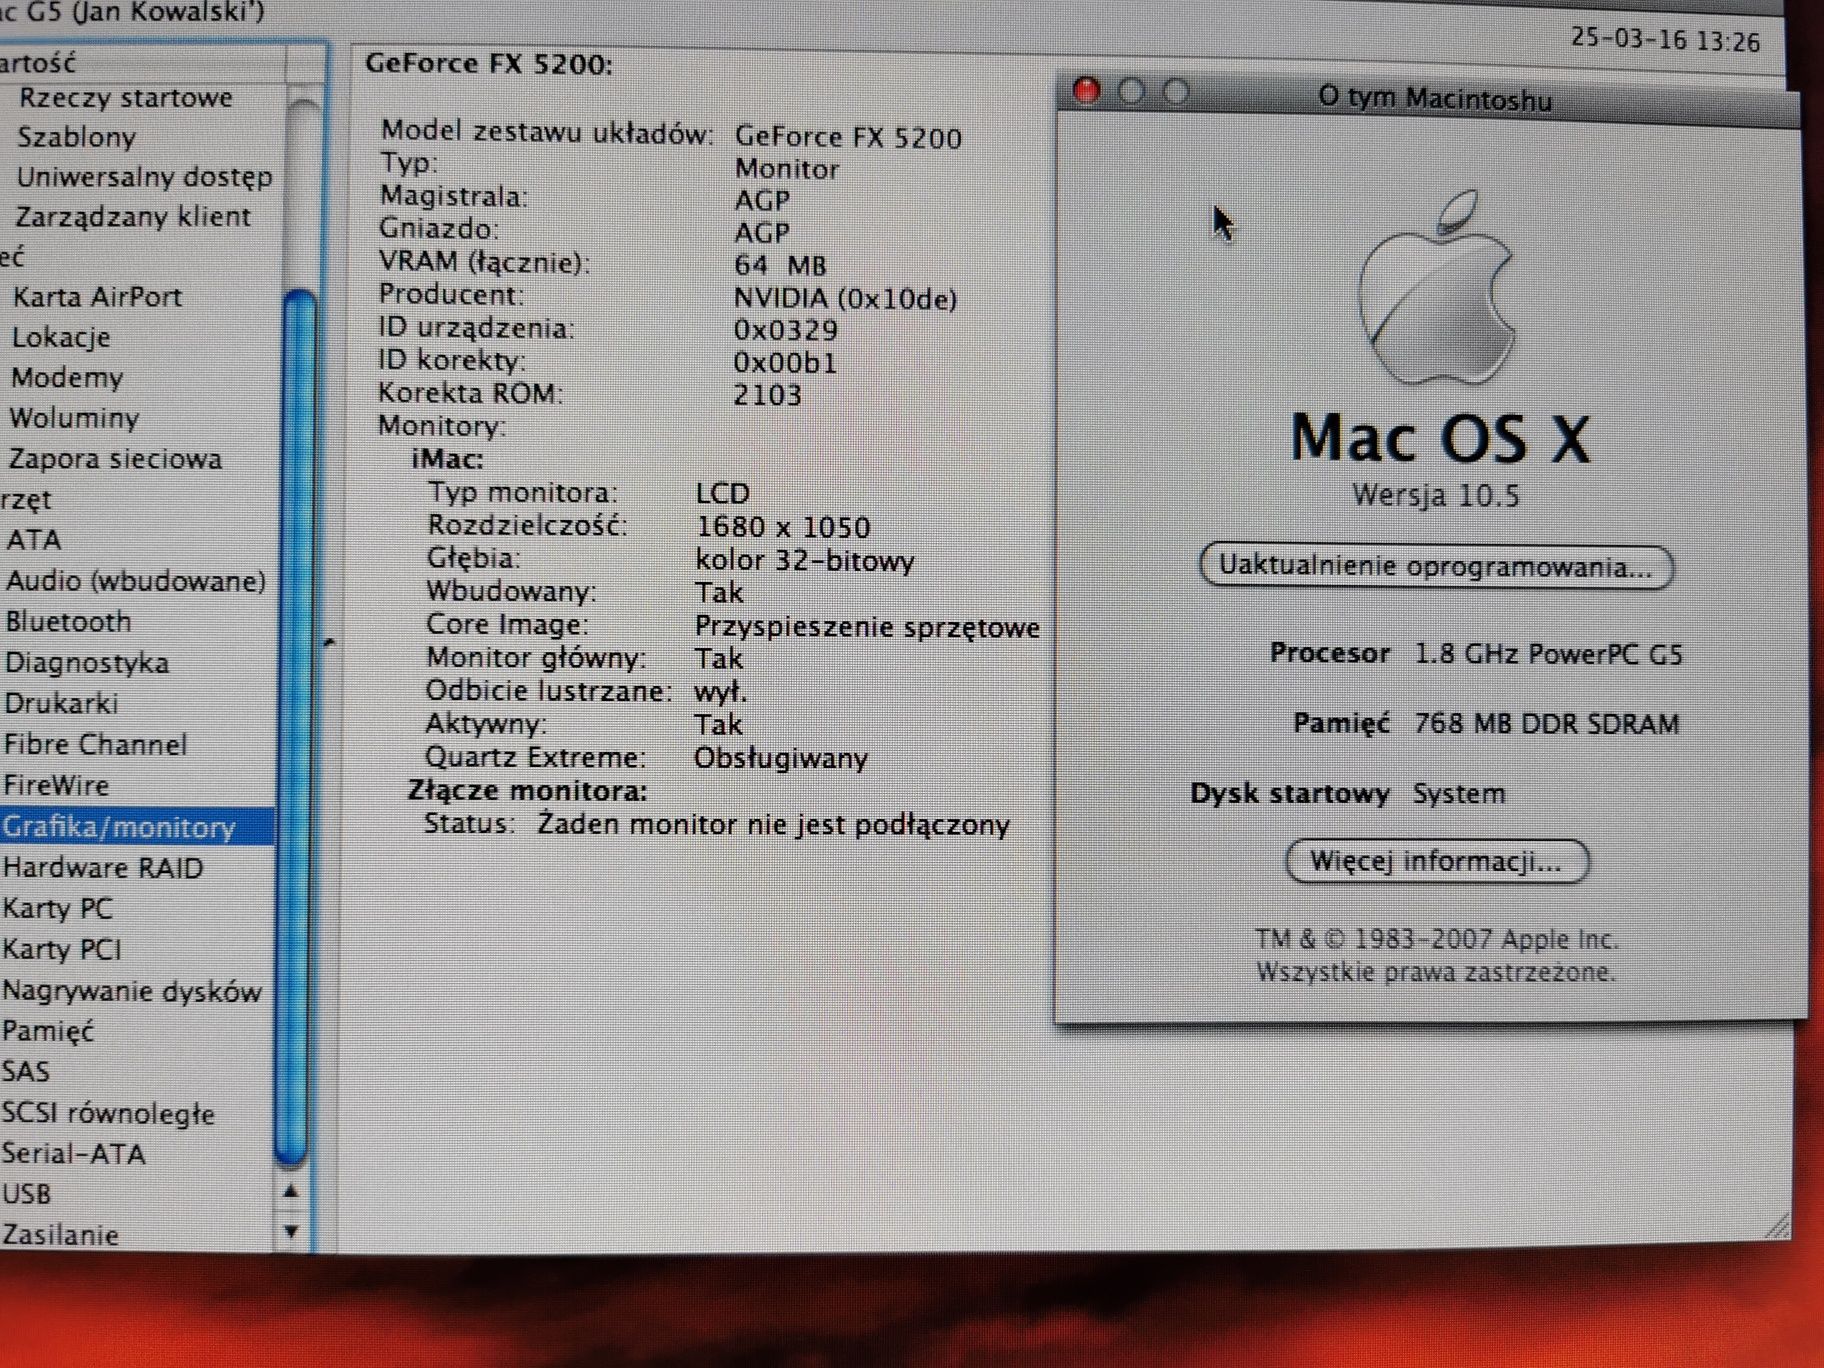The width and height of the screenshot is (1824, 1368).
Task: Select Drukarki sidebar entry
Action: [x=61, y=704]
